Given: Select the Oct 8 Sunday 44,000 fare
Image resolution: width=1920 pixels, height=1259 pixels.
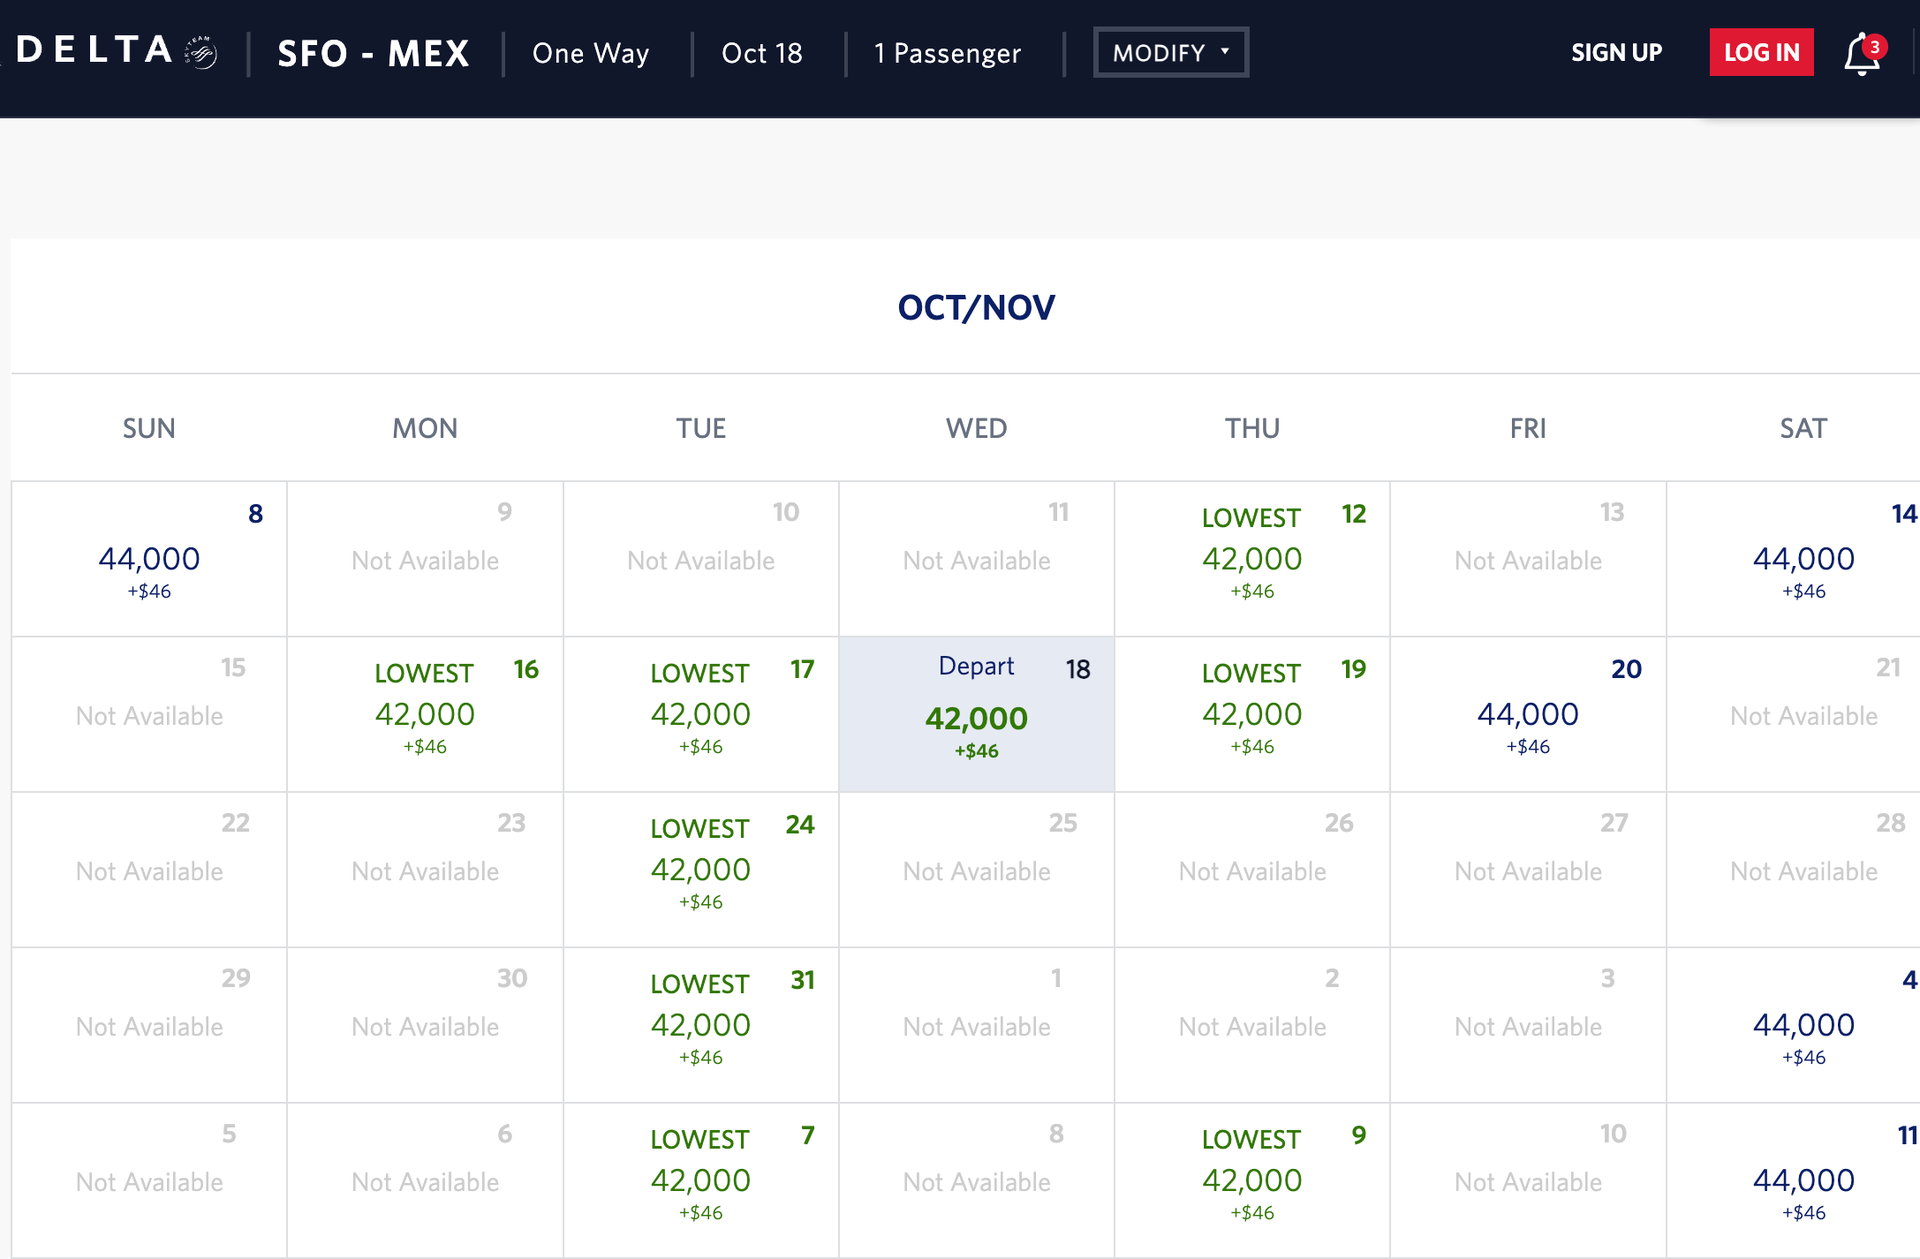Looking at the screenshot, I should tap(150, 556).
